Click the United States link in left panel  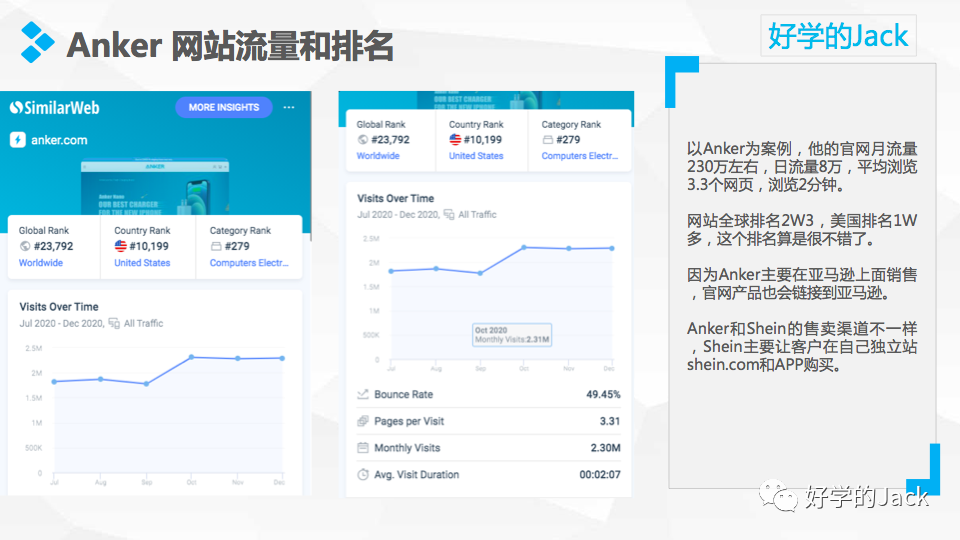point(142,263)
